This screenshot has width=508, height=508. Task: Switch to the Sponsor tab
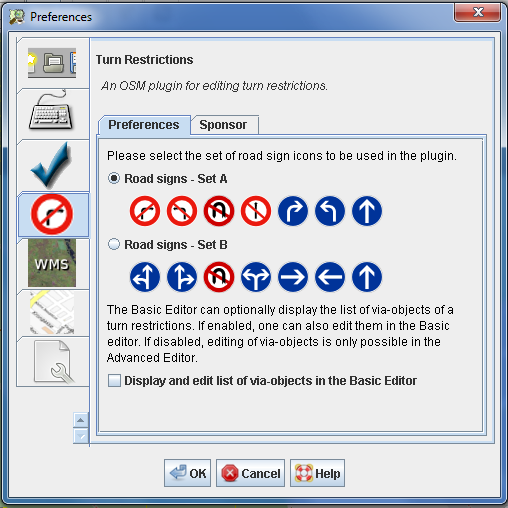coord(223,125)
